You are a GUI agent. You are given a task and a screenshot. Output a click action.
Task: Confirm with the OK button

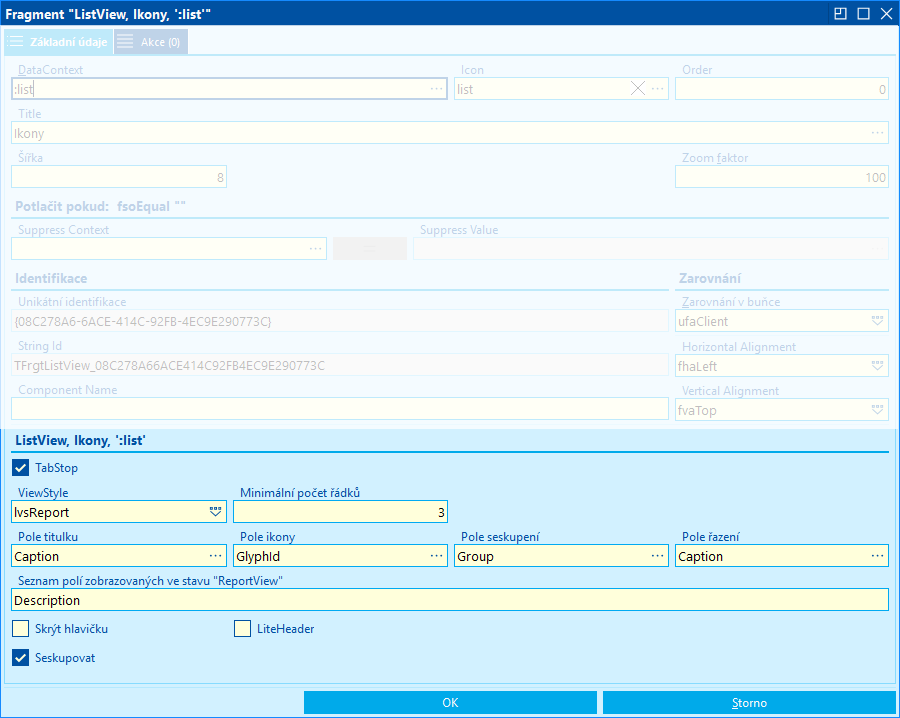tap(451, 703)
